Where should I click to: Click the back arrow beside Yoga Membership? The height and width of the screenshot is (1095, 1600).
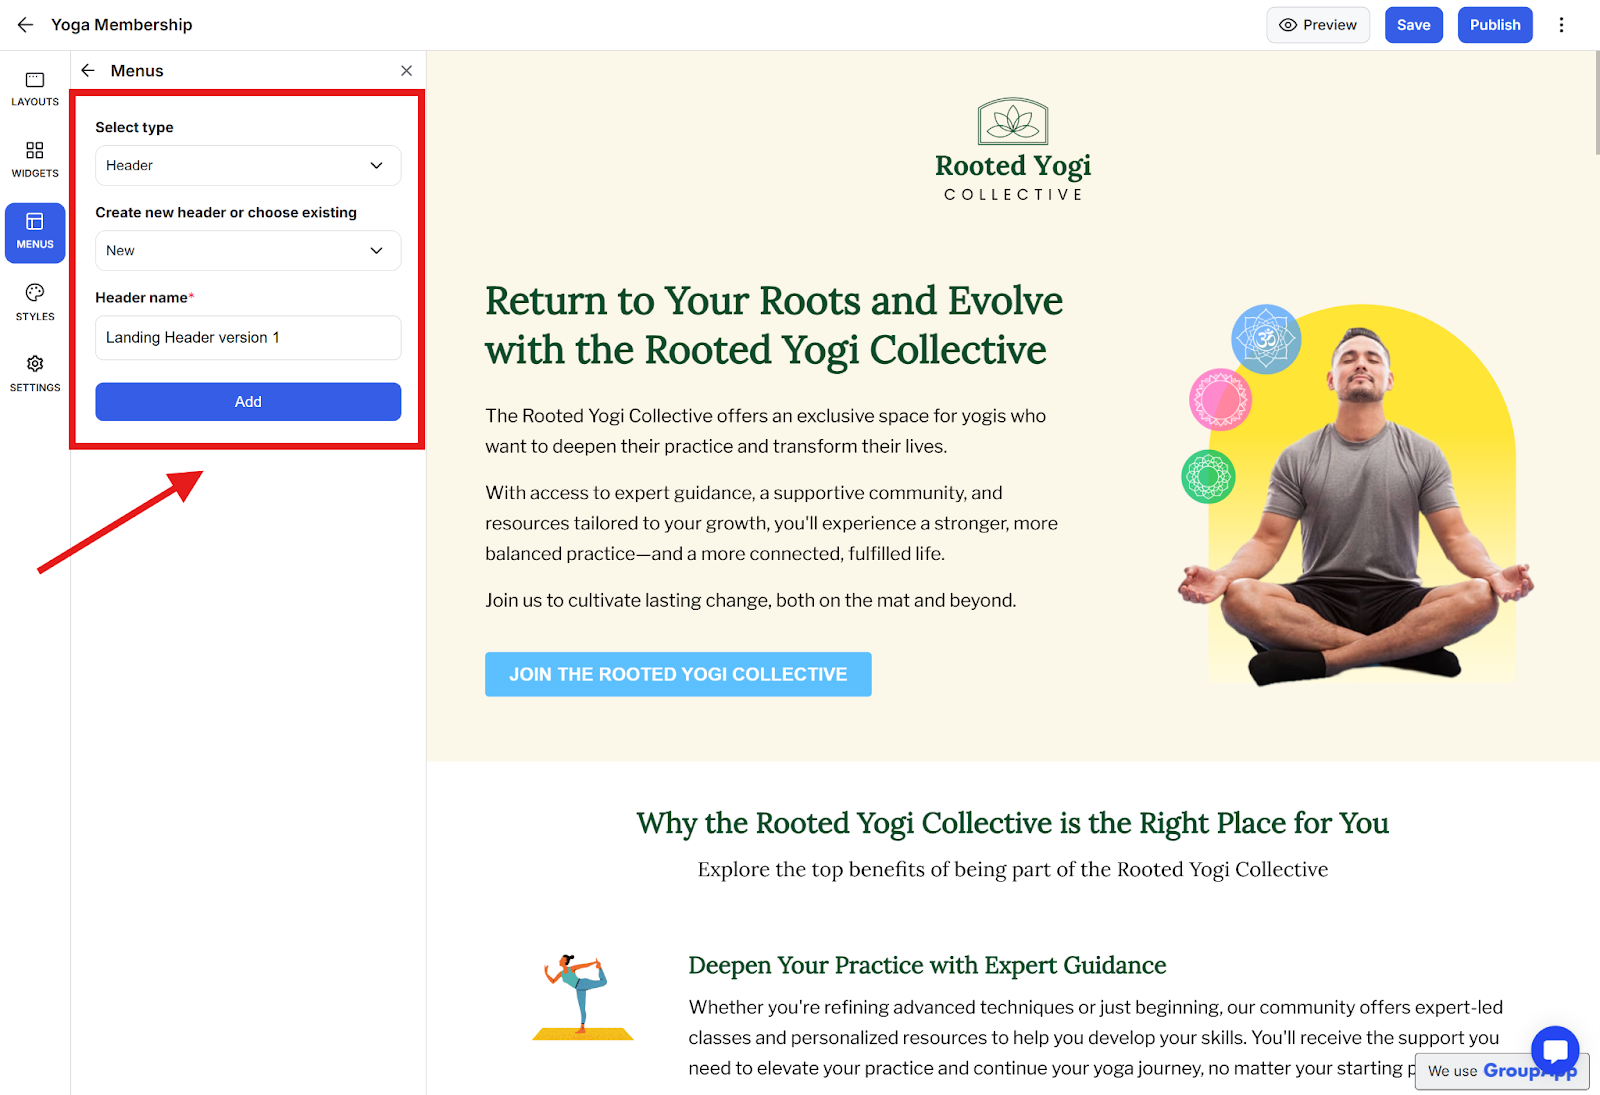25,25
